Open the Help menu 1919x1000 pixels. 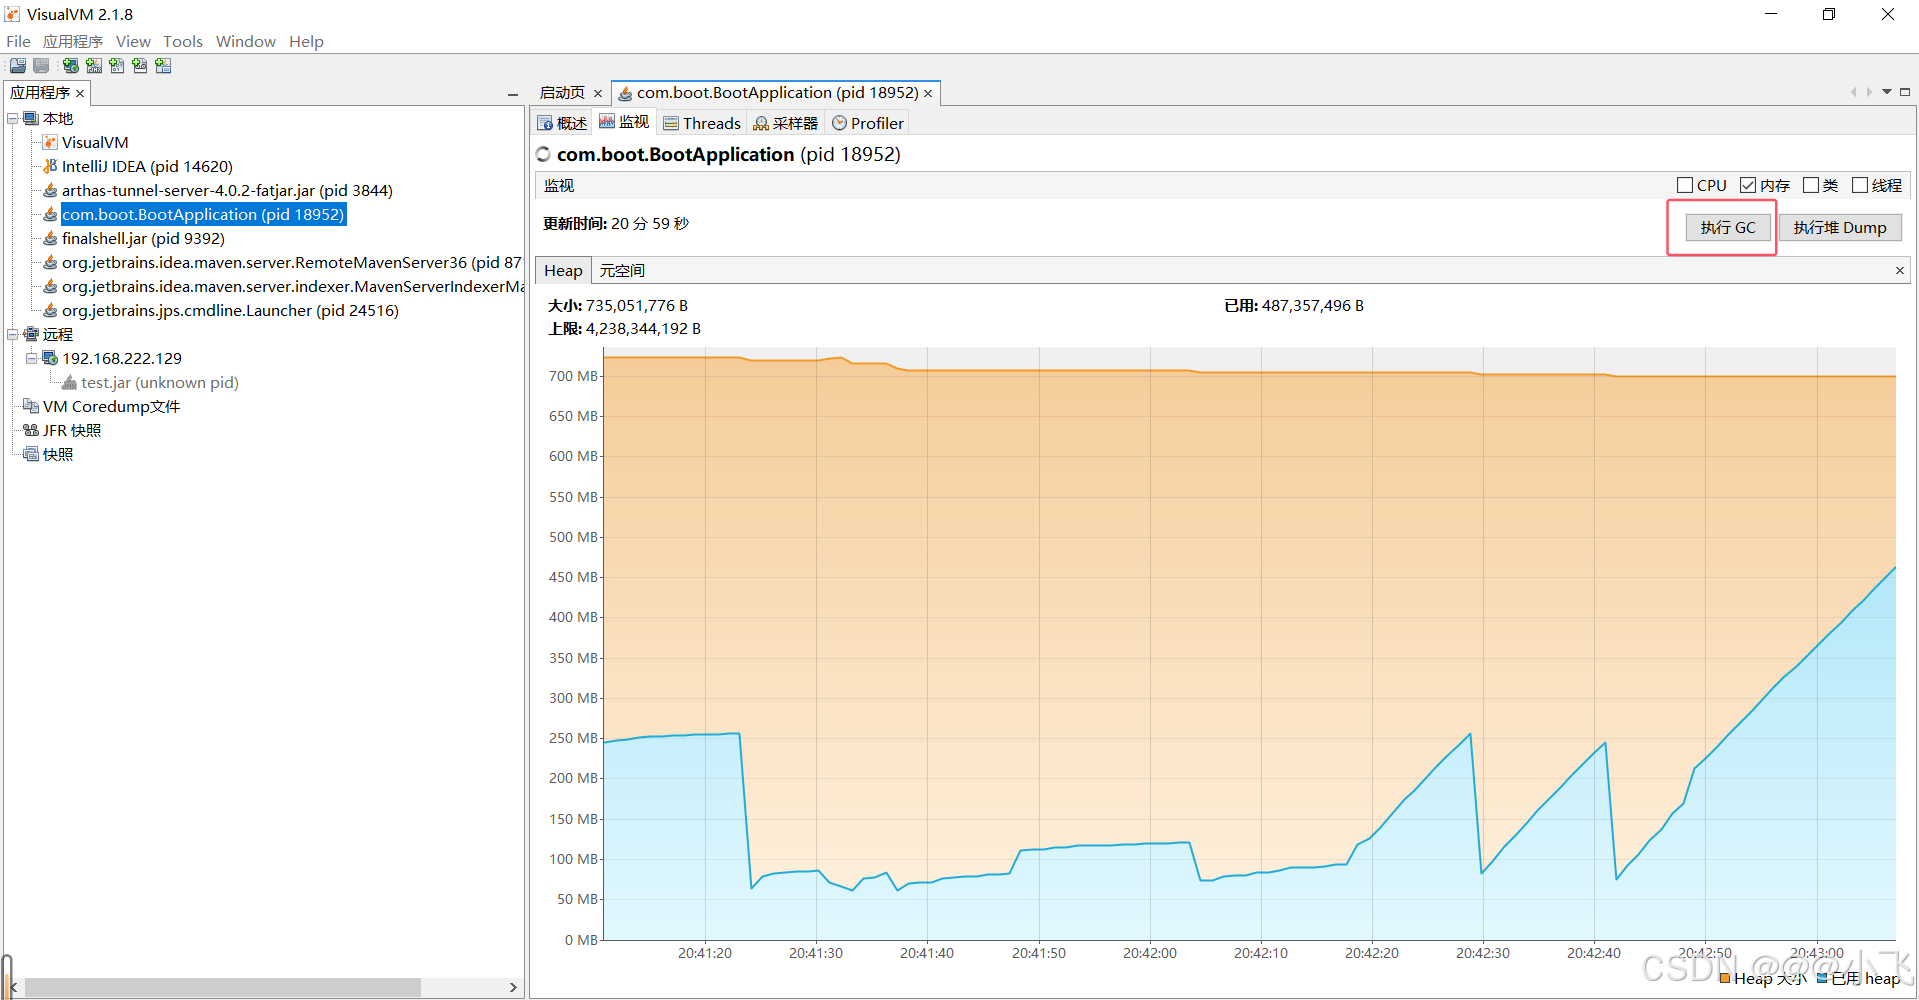click(306, 41)
